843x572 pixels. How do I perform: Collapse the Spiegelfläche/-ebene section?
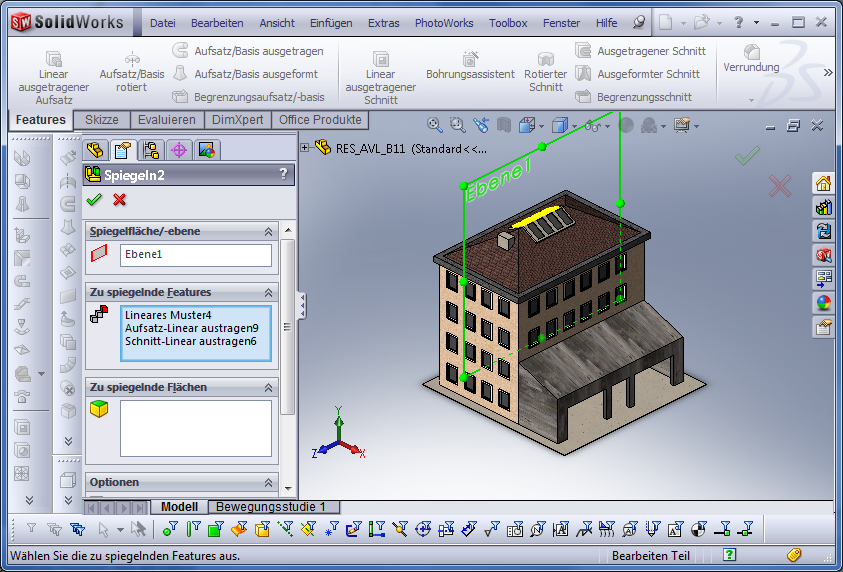point(268,231)
